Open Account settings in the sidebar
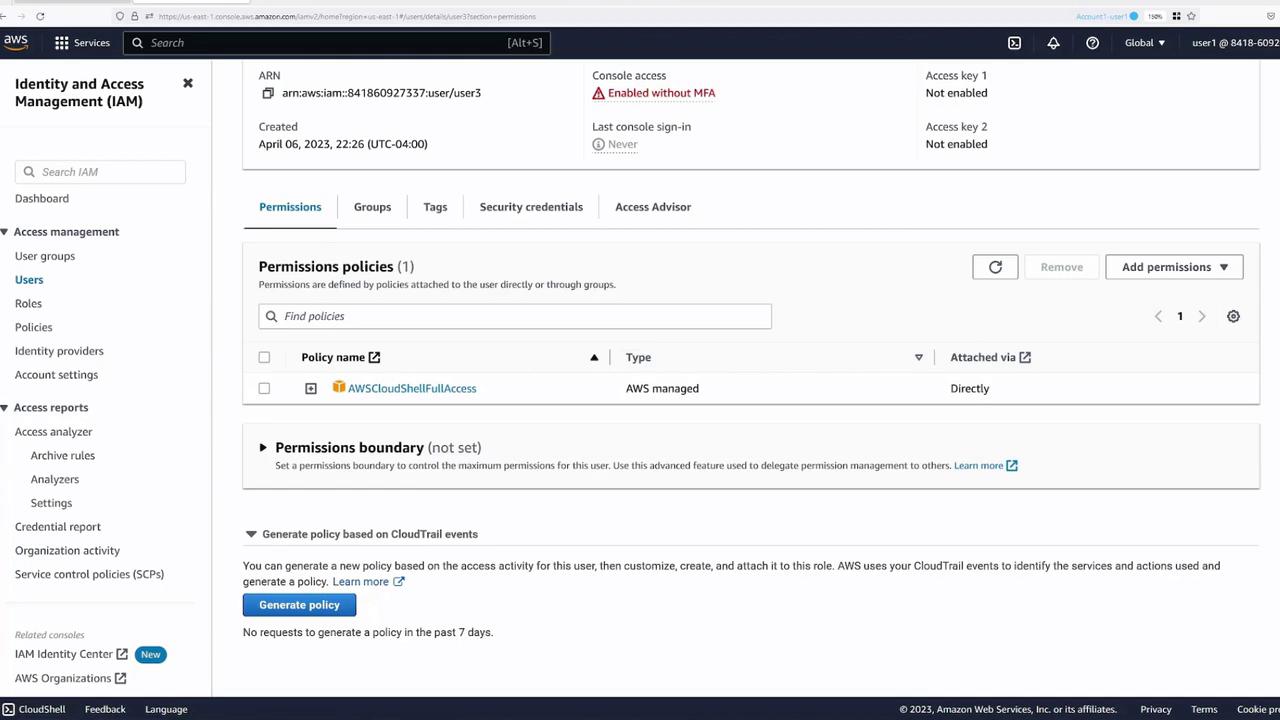This screenshot has width=1280, height=720. click(x=56, y=375)
